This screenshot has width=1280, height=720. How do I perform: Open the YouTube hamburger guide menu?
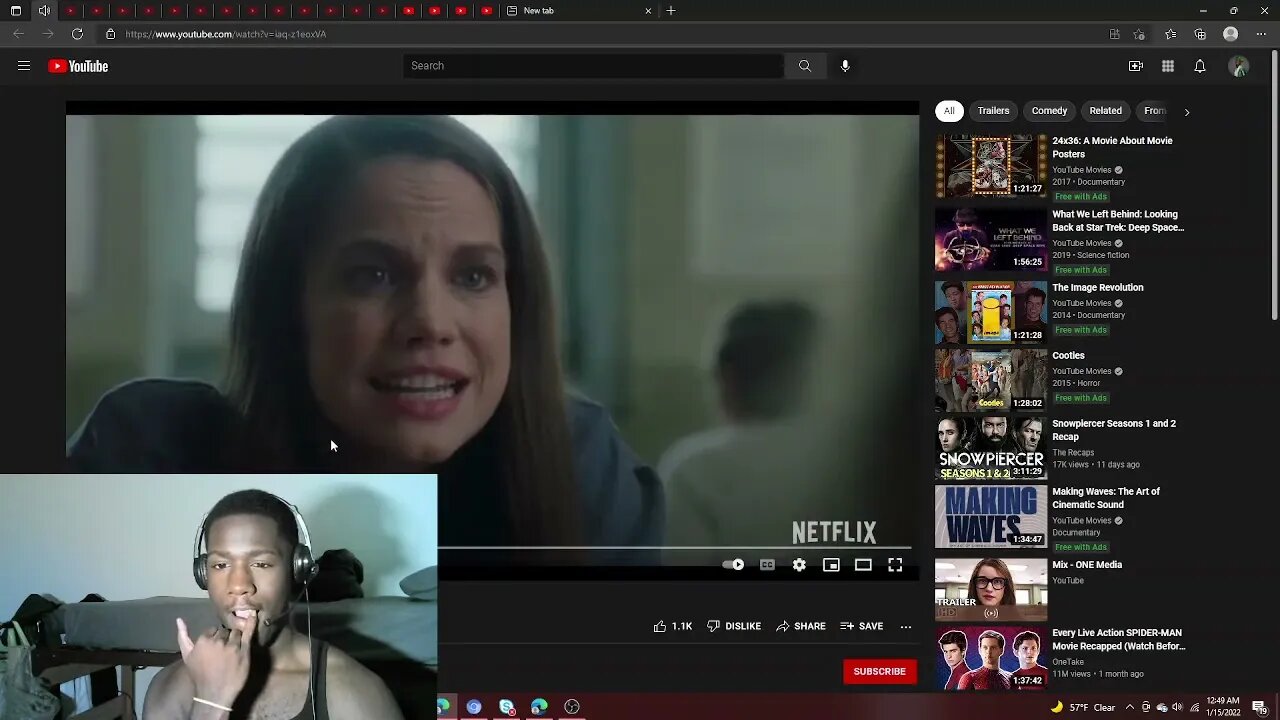tap(24, 66)
